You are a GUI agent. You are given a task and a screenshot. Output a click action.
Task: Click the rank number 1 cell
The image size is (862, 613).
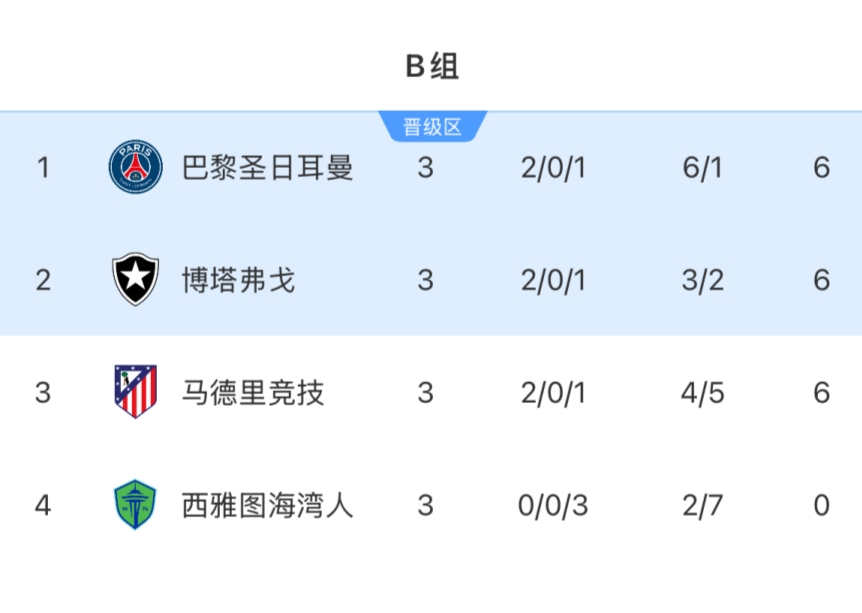pos(42,167)
